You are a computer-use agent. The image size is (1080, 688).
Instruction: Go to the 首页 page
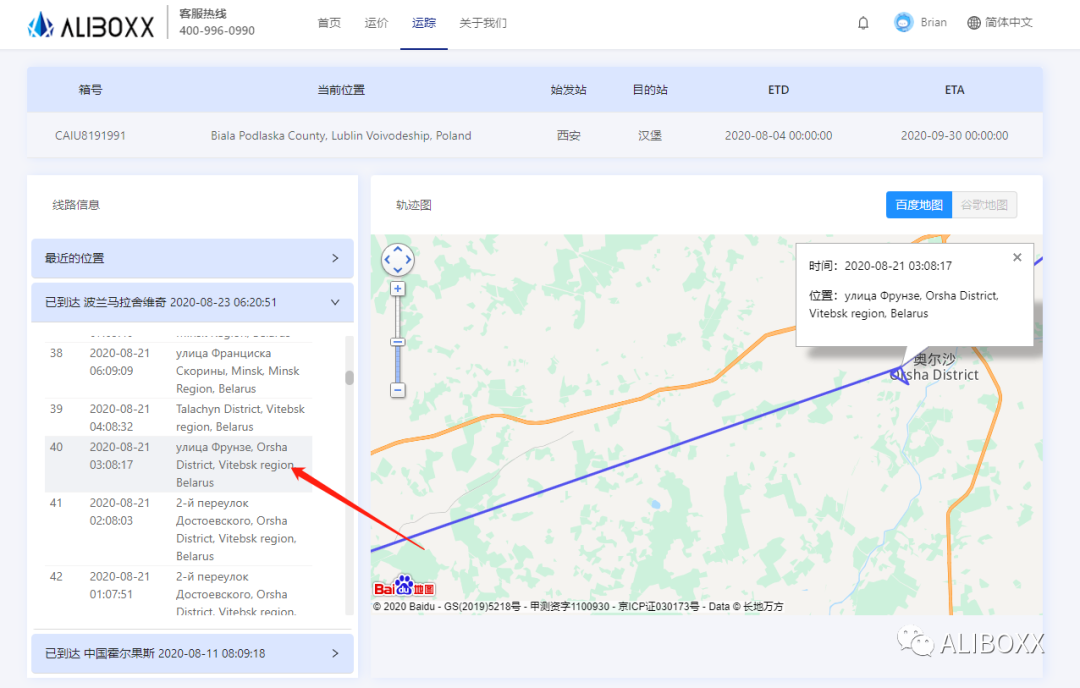click(x=329, y=23)
